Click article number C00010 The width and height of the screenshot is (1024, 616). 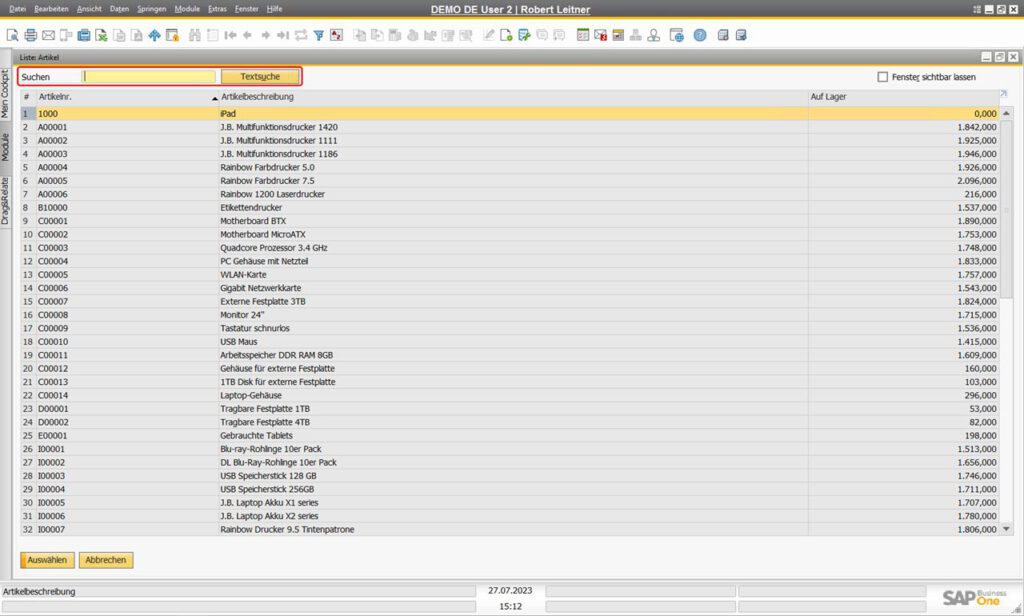click(x=53, y=342)
